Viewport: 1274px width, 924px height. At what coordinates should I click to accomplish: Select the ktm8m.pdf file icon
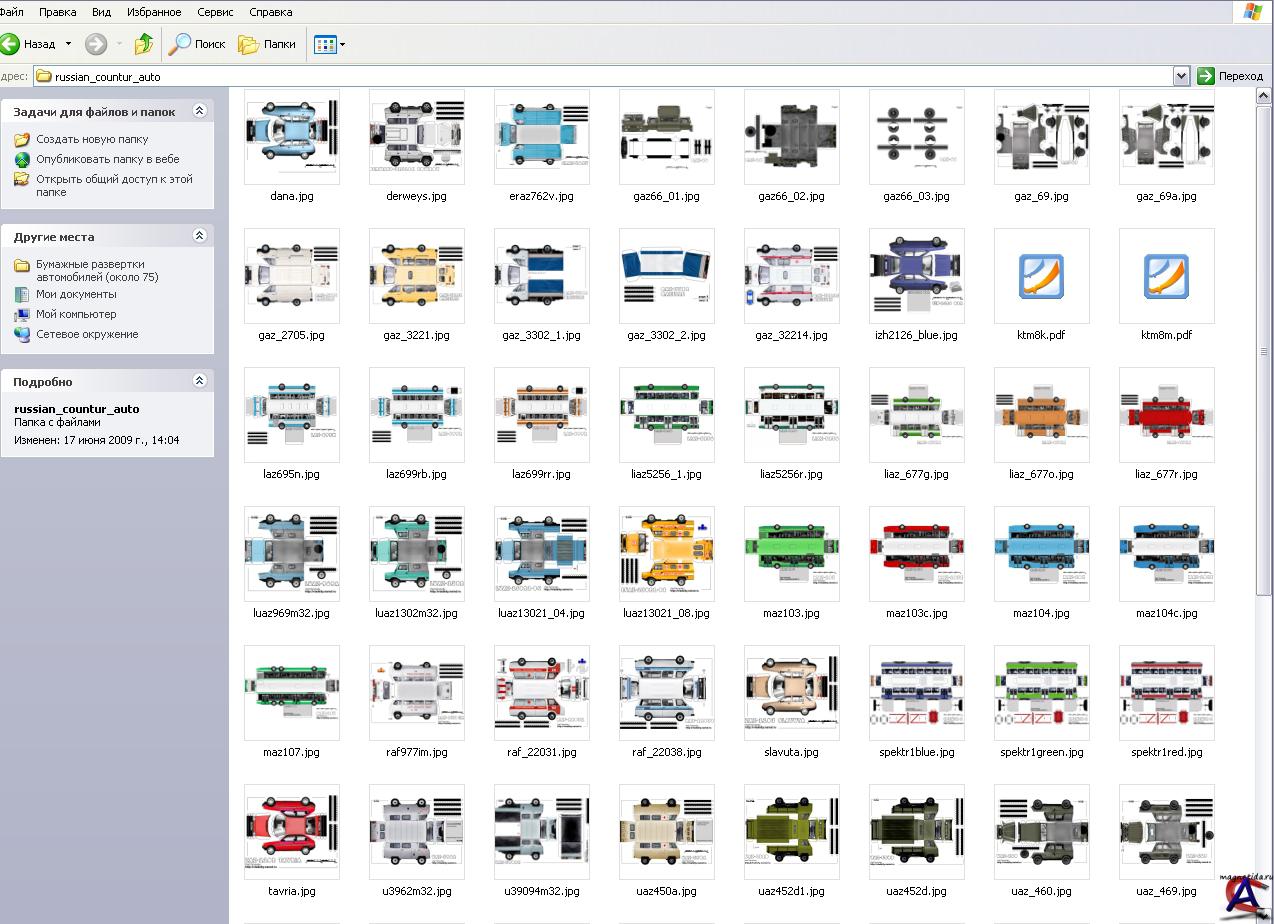point(1166,277)
